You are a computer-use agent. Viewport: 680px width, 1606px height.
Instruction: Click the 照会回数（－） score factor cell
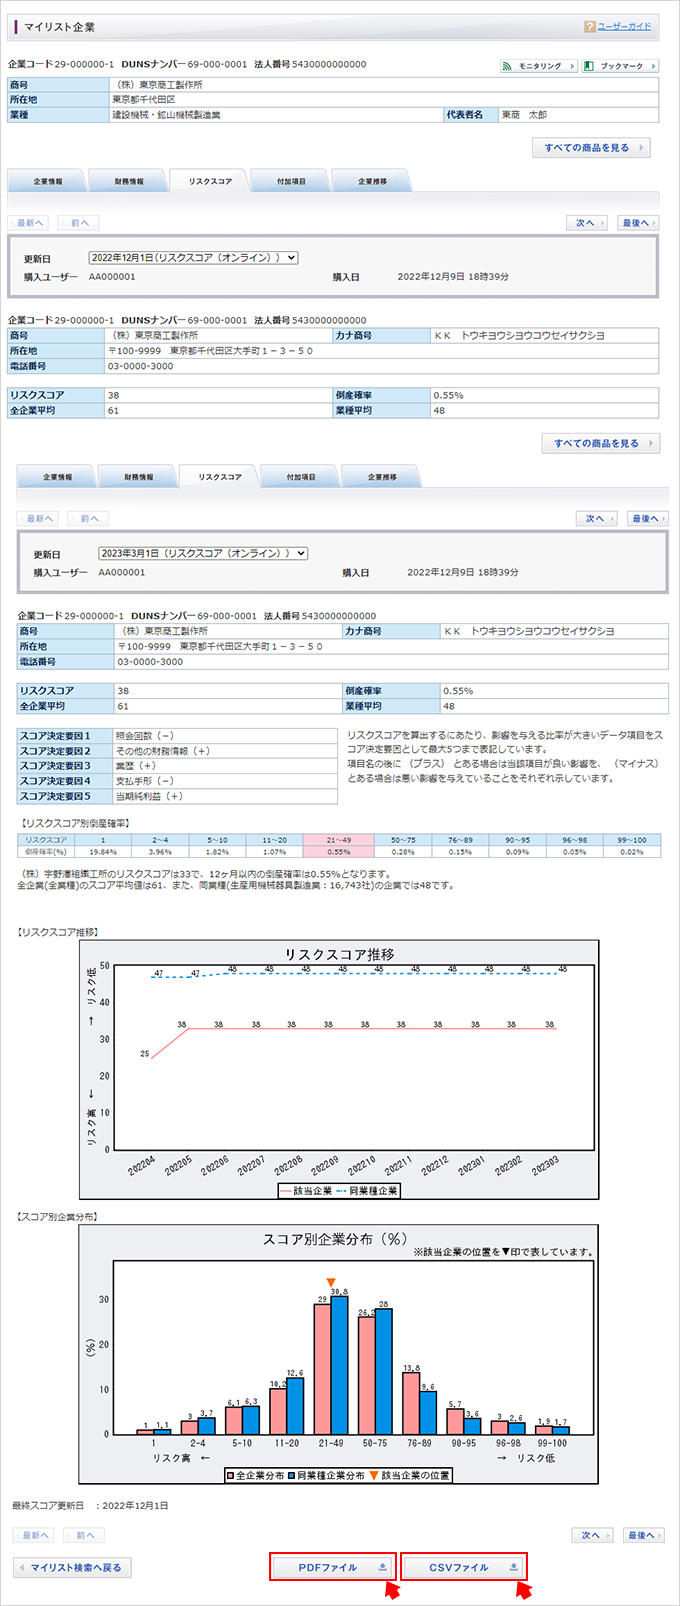(x=225, y=736)
